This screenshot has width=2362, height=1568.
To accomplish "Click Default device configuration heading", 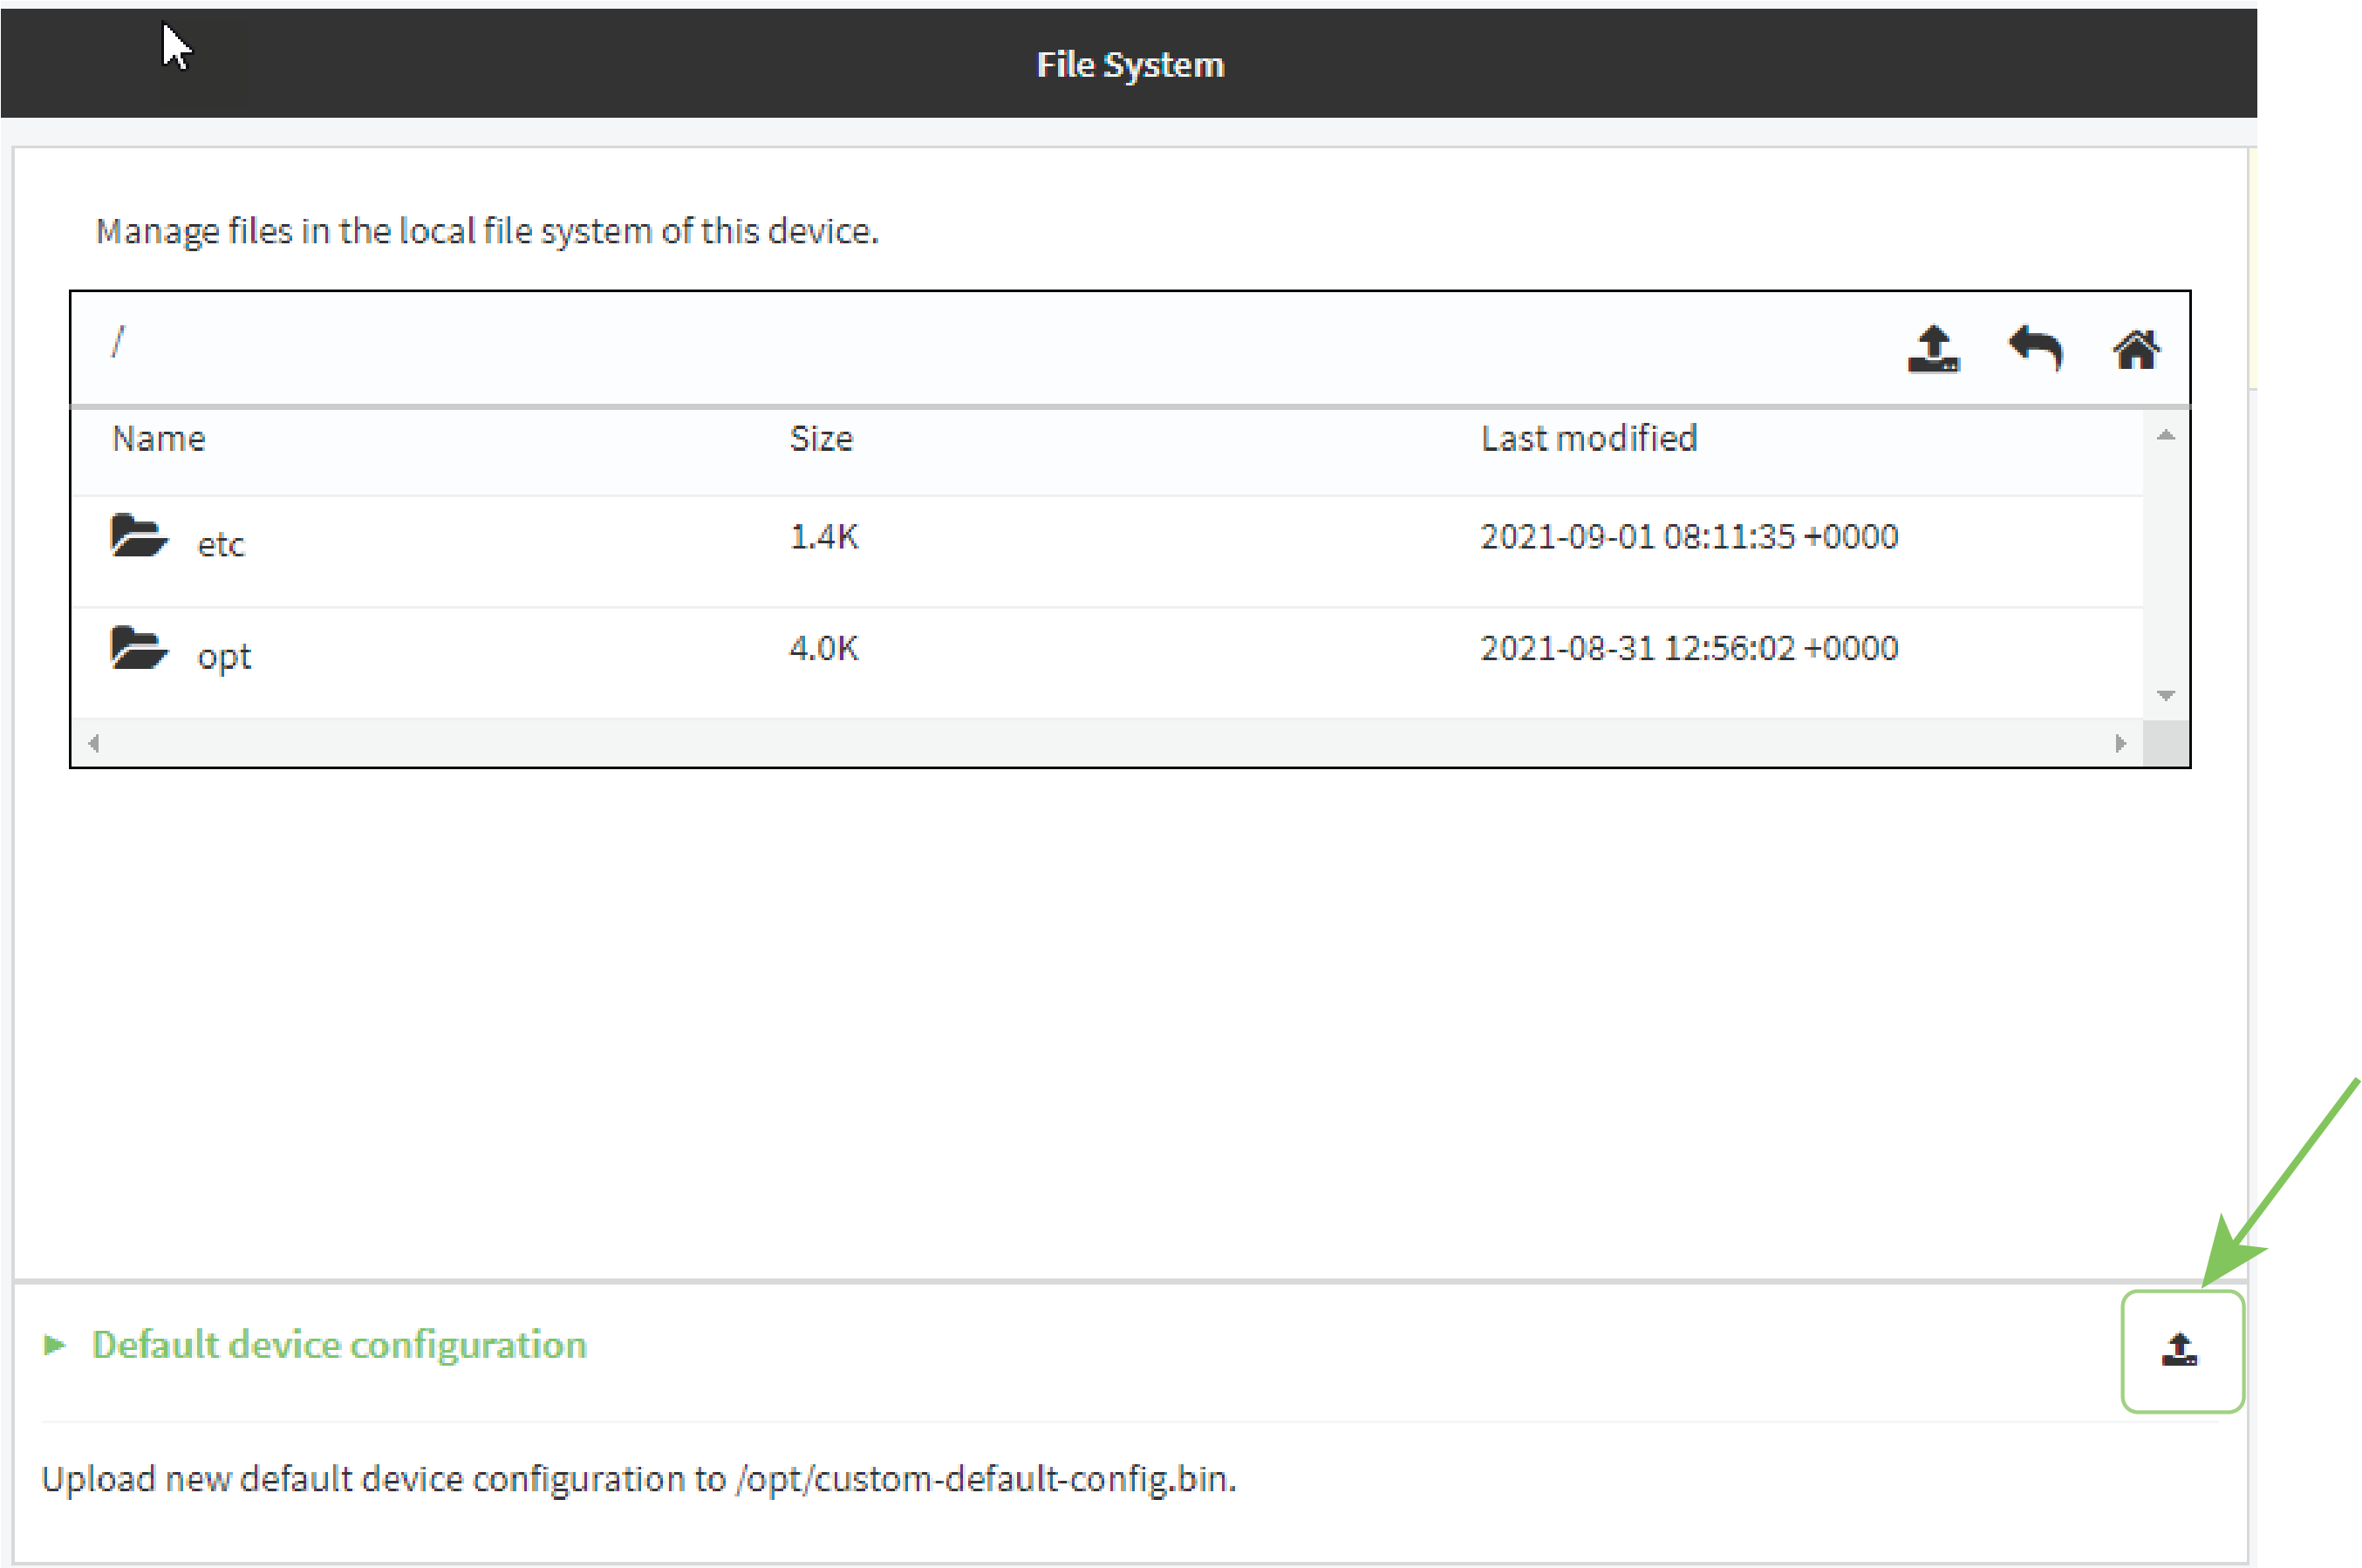I will point(339,1345).
